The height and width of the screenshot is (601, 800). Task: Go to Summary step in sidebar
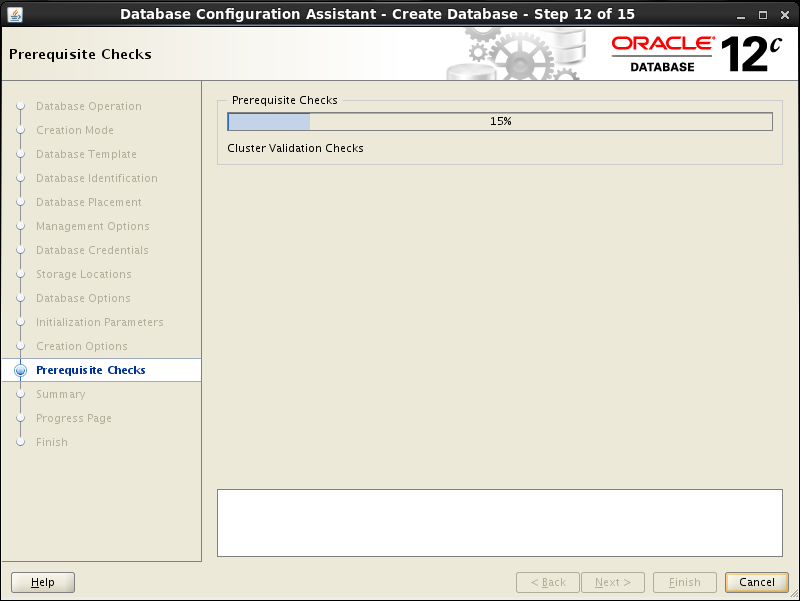(61, 394)
